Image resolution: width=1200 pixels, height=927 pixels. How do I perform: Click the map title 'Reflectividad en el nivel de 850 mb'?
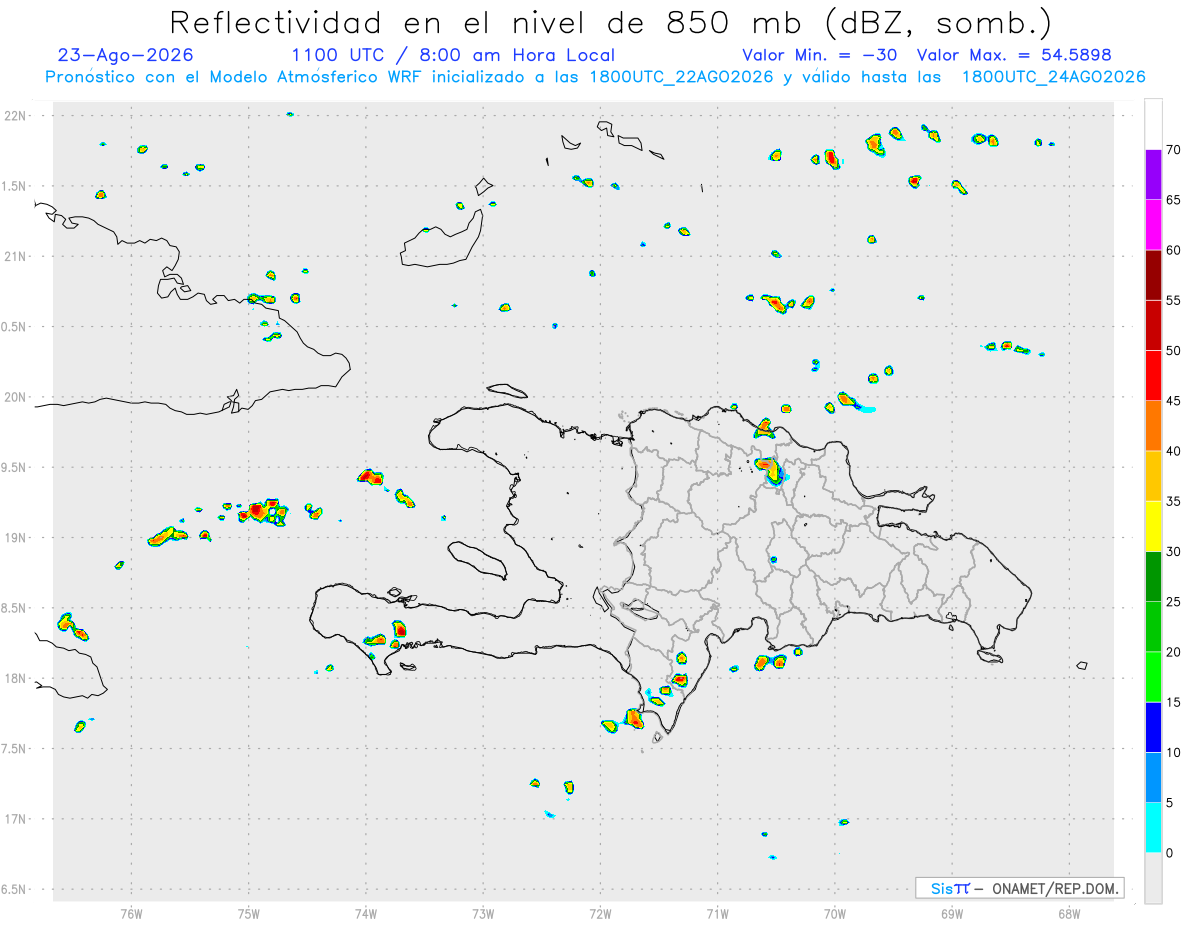coord(491,22)
